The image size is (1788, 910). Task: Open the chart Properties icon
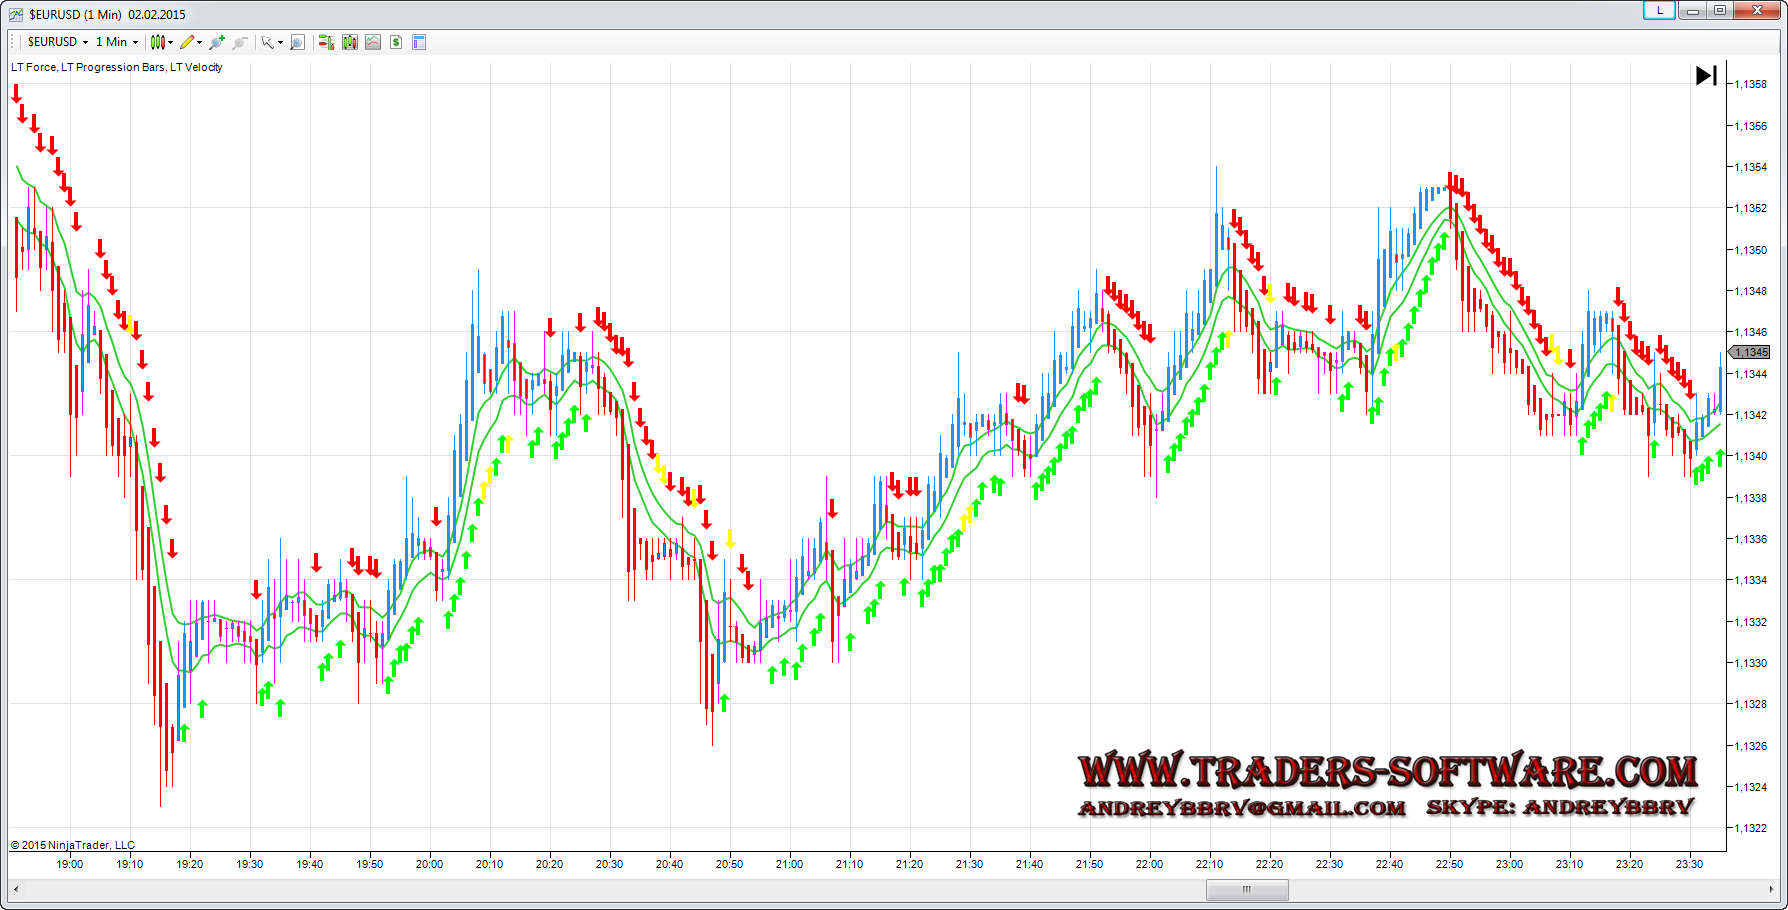coord(419,42)
